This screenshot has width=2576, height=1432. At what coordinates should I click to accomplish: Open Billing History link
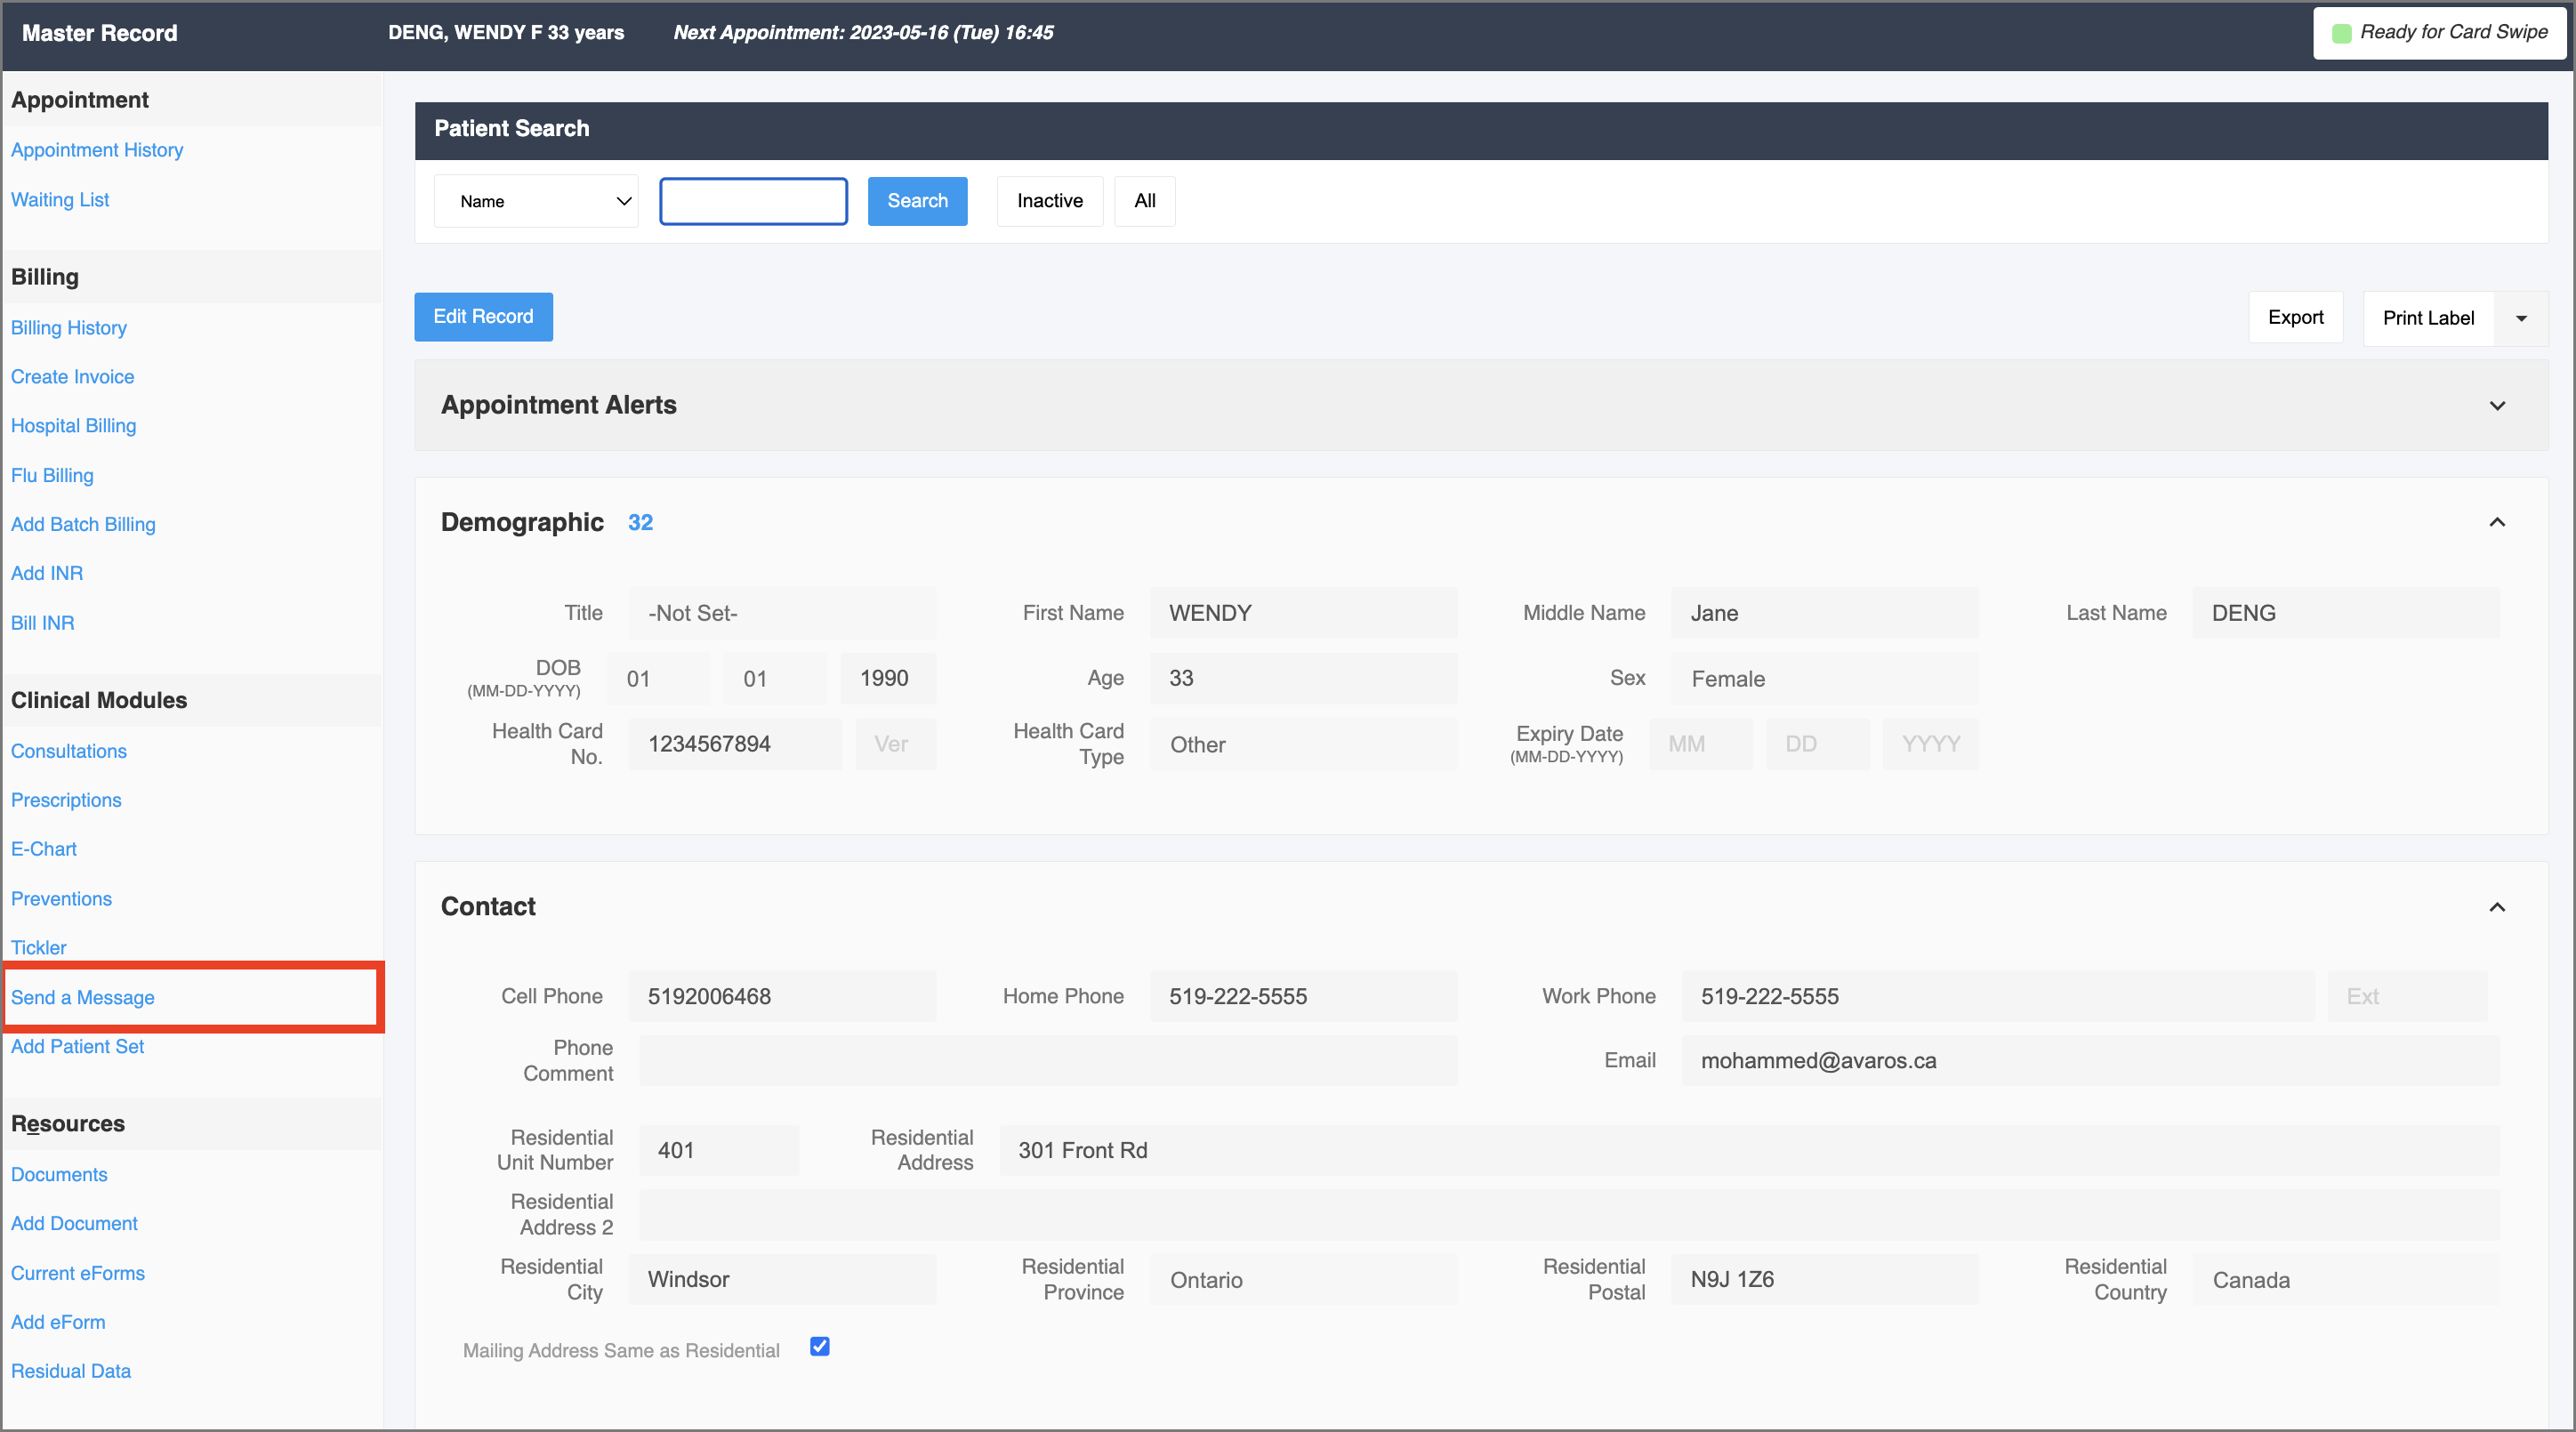[69, 328]
